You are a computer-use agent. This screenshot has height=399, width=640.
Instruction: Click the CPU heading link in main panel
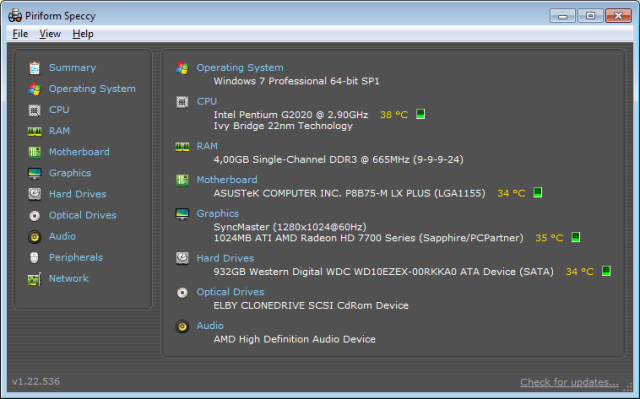point(207,102)
